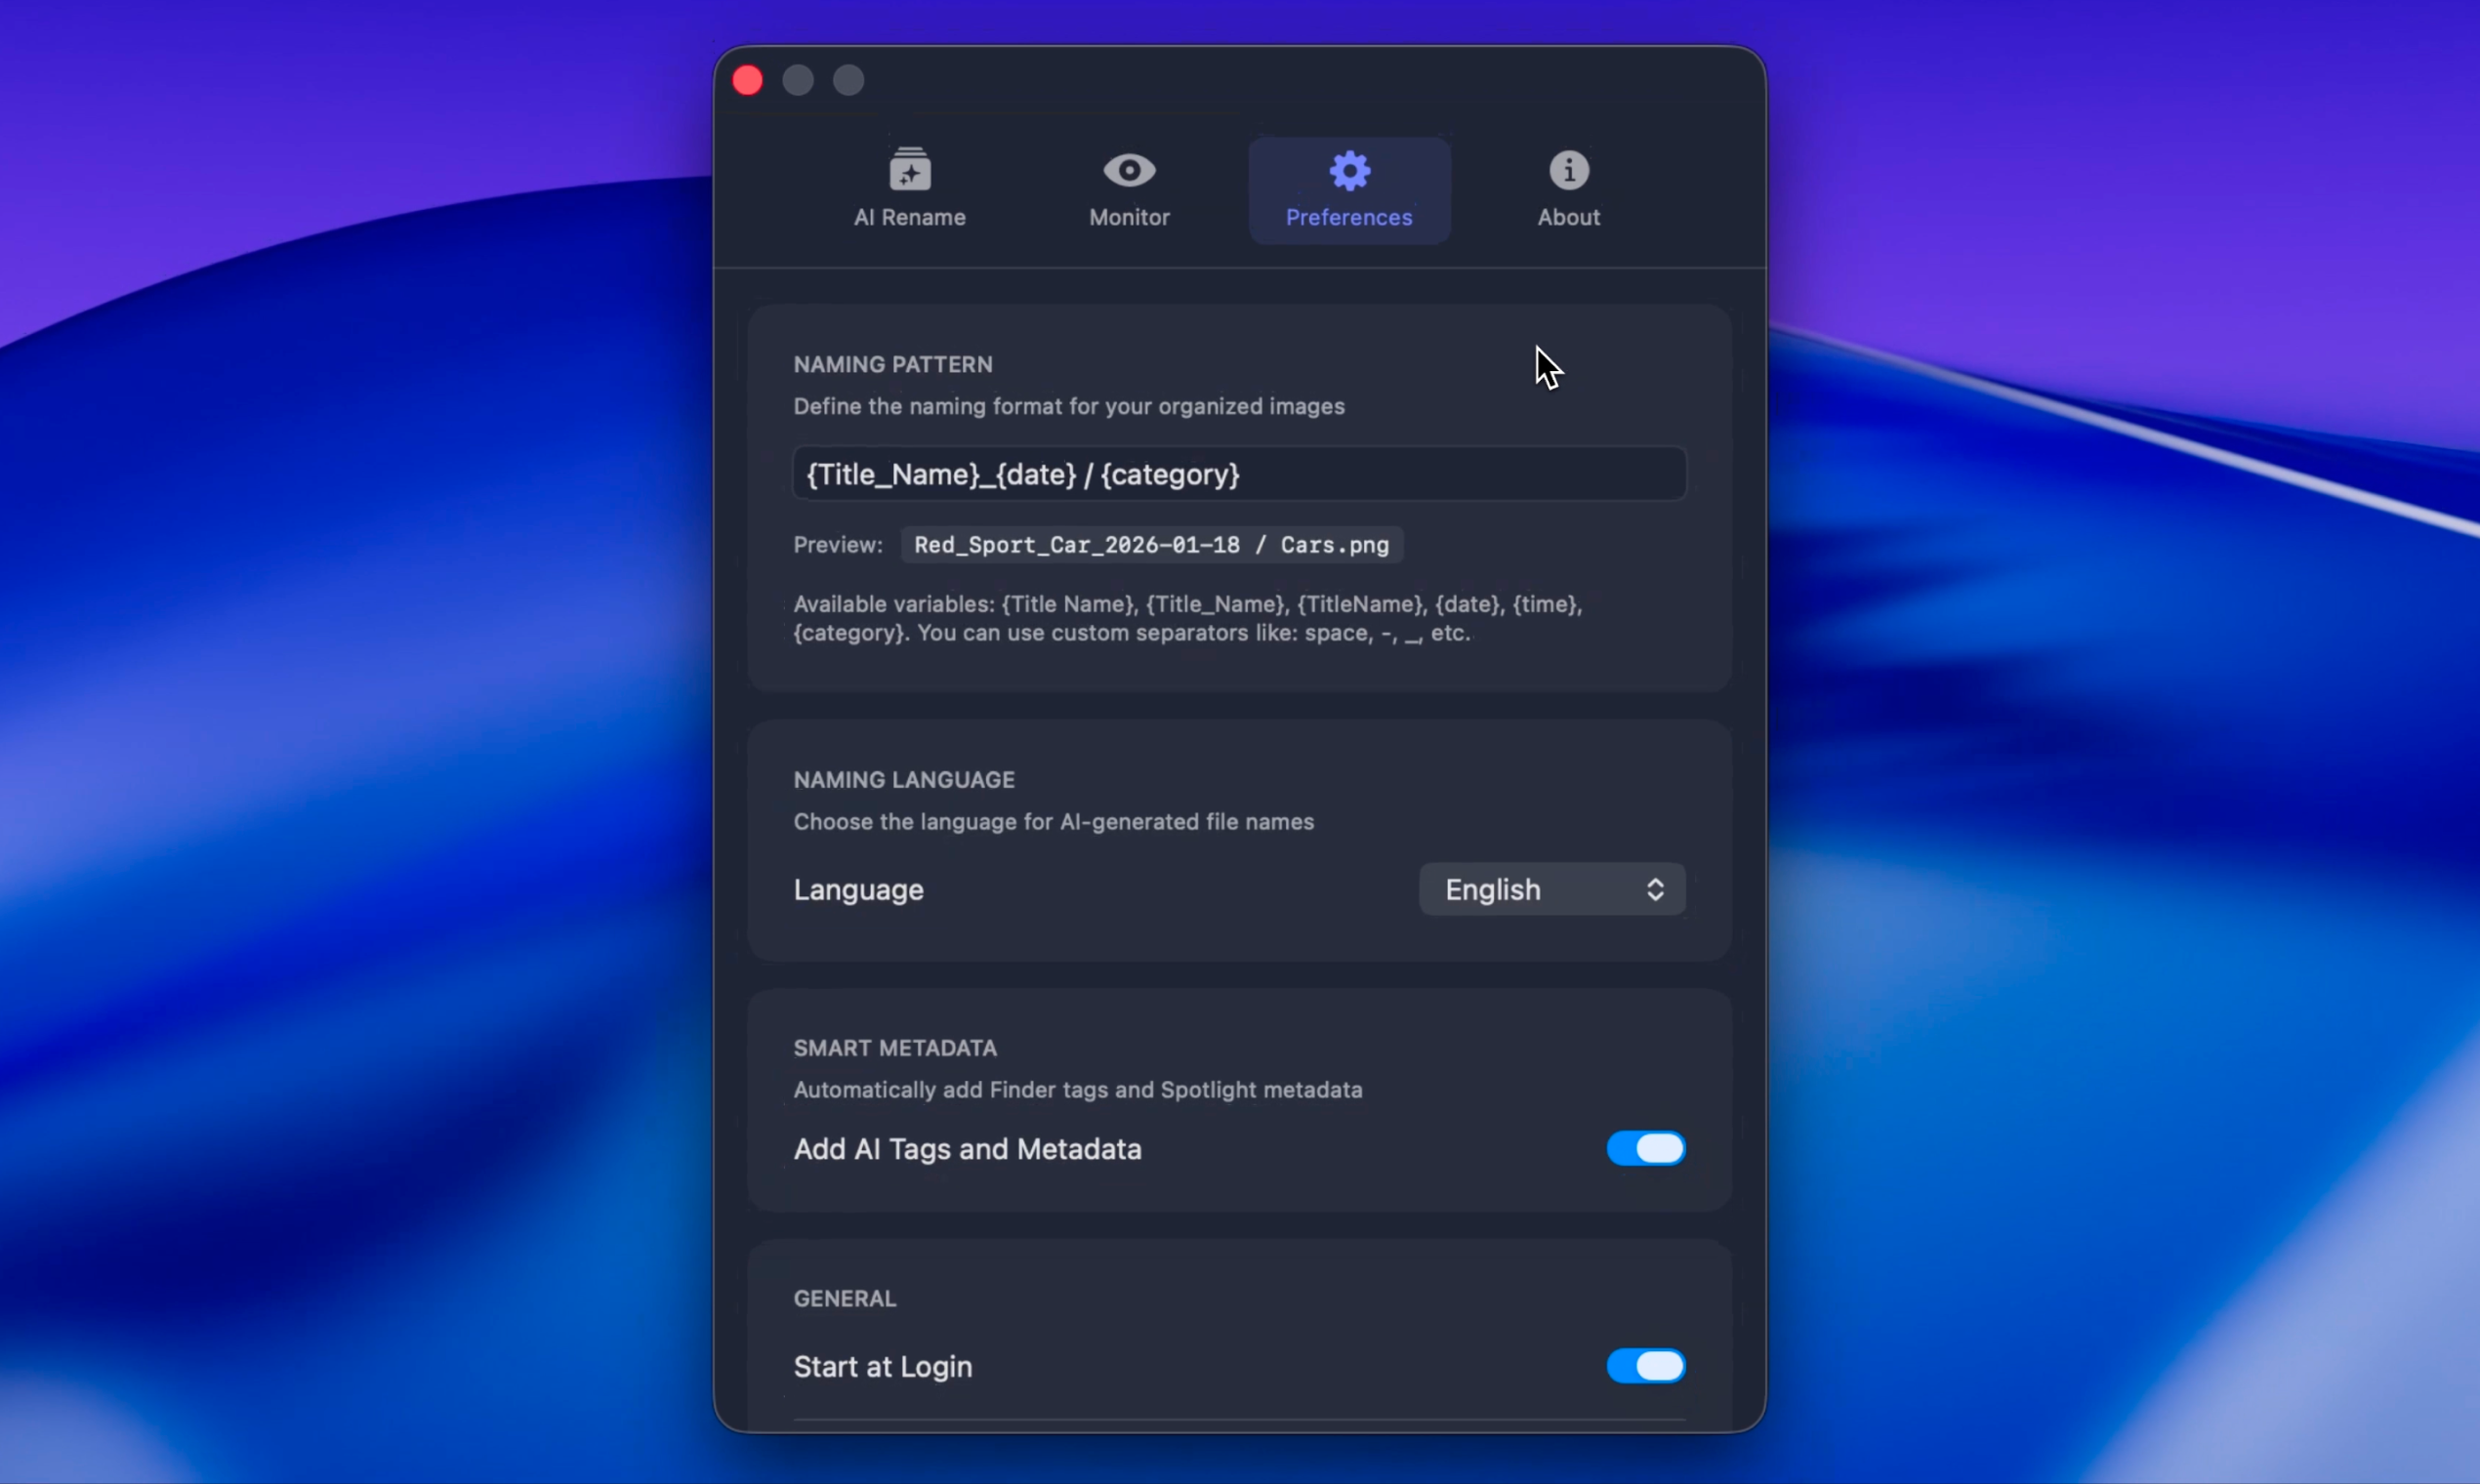Click the Available variables help text

point(1187,618)
